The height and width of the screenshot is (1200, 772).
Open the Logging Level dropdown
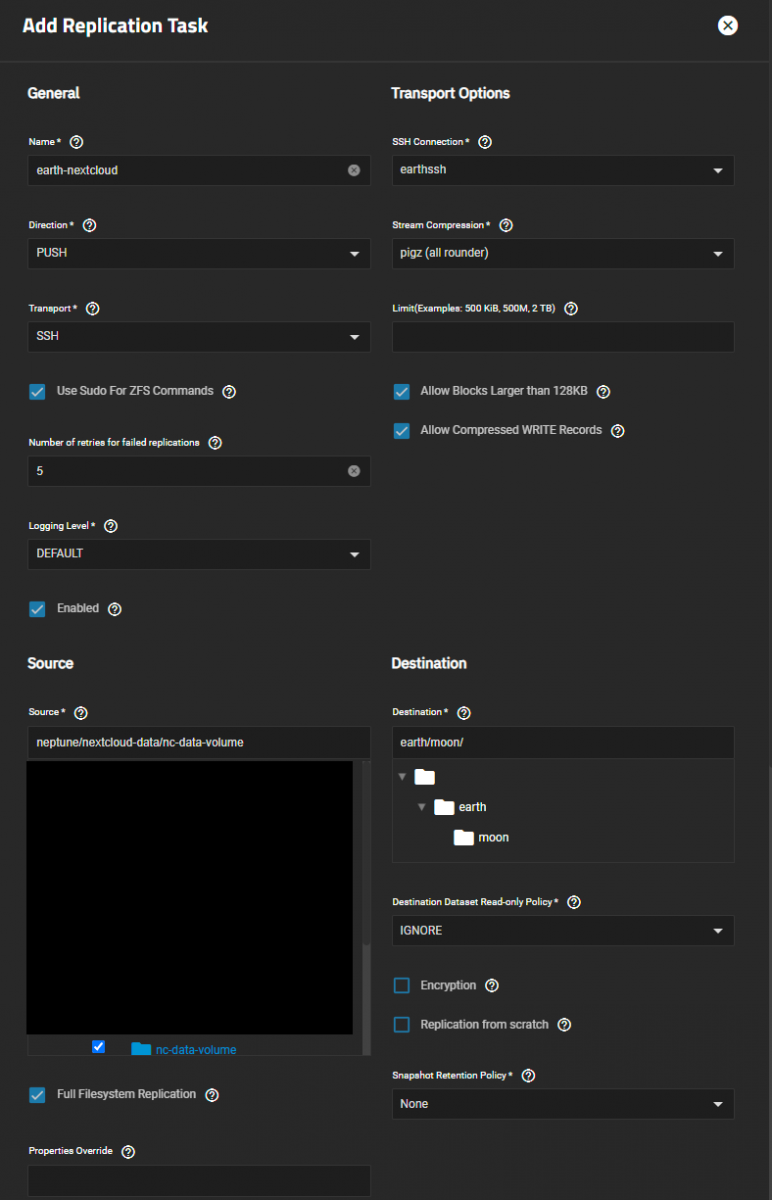click(x=199, y=554)
